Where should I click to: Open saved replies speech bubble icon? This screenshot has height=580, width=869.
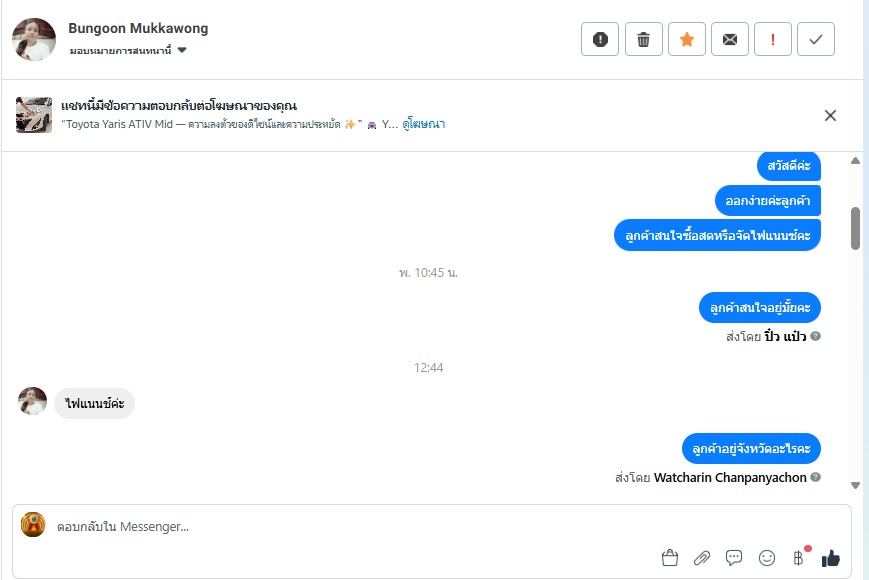734,557
